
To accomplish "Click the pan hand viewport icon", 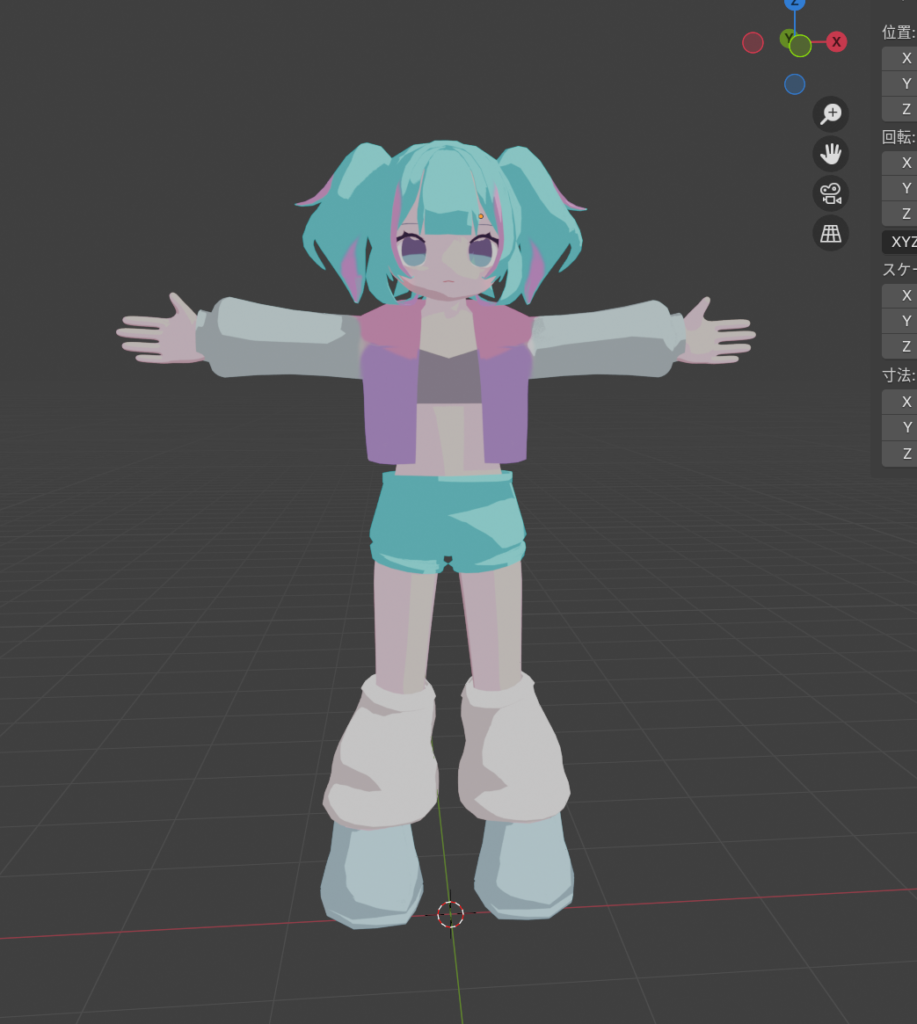I will (830, 154).
